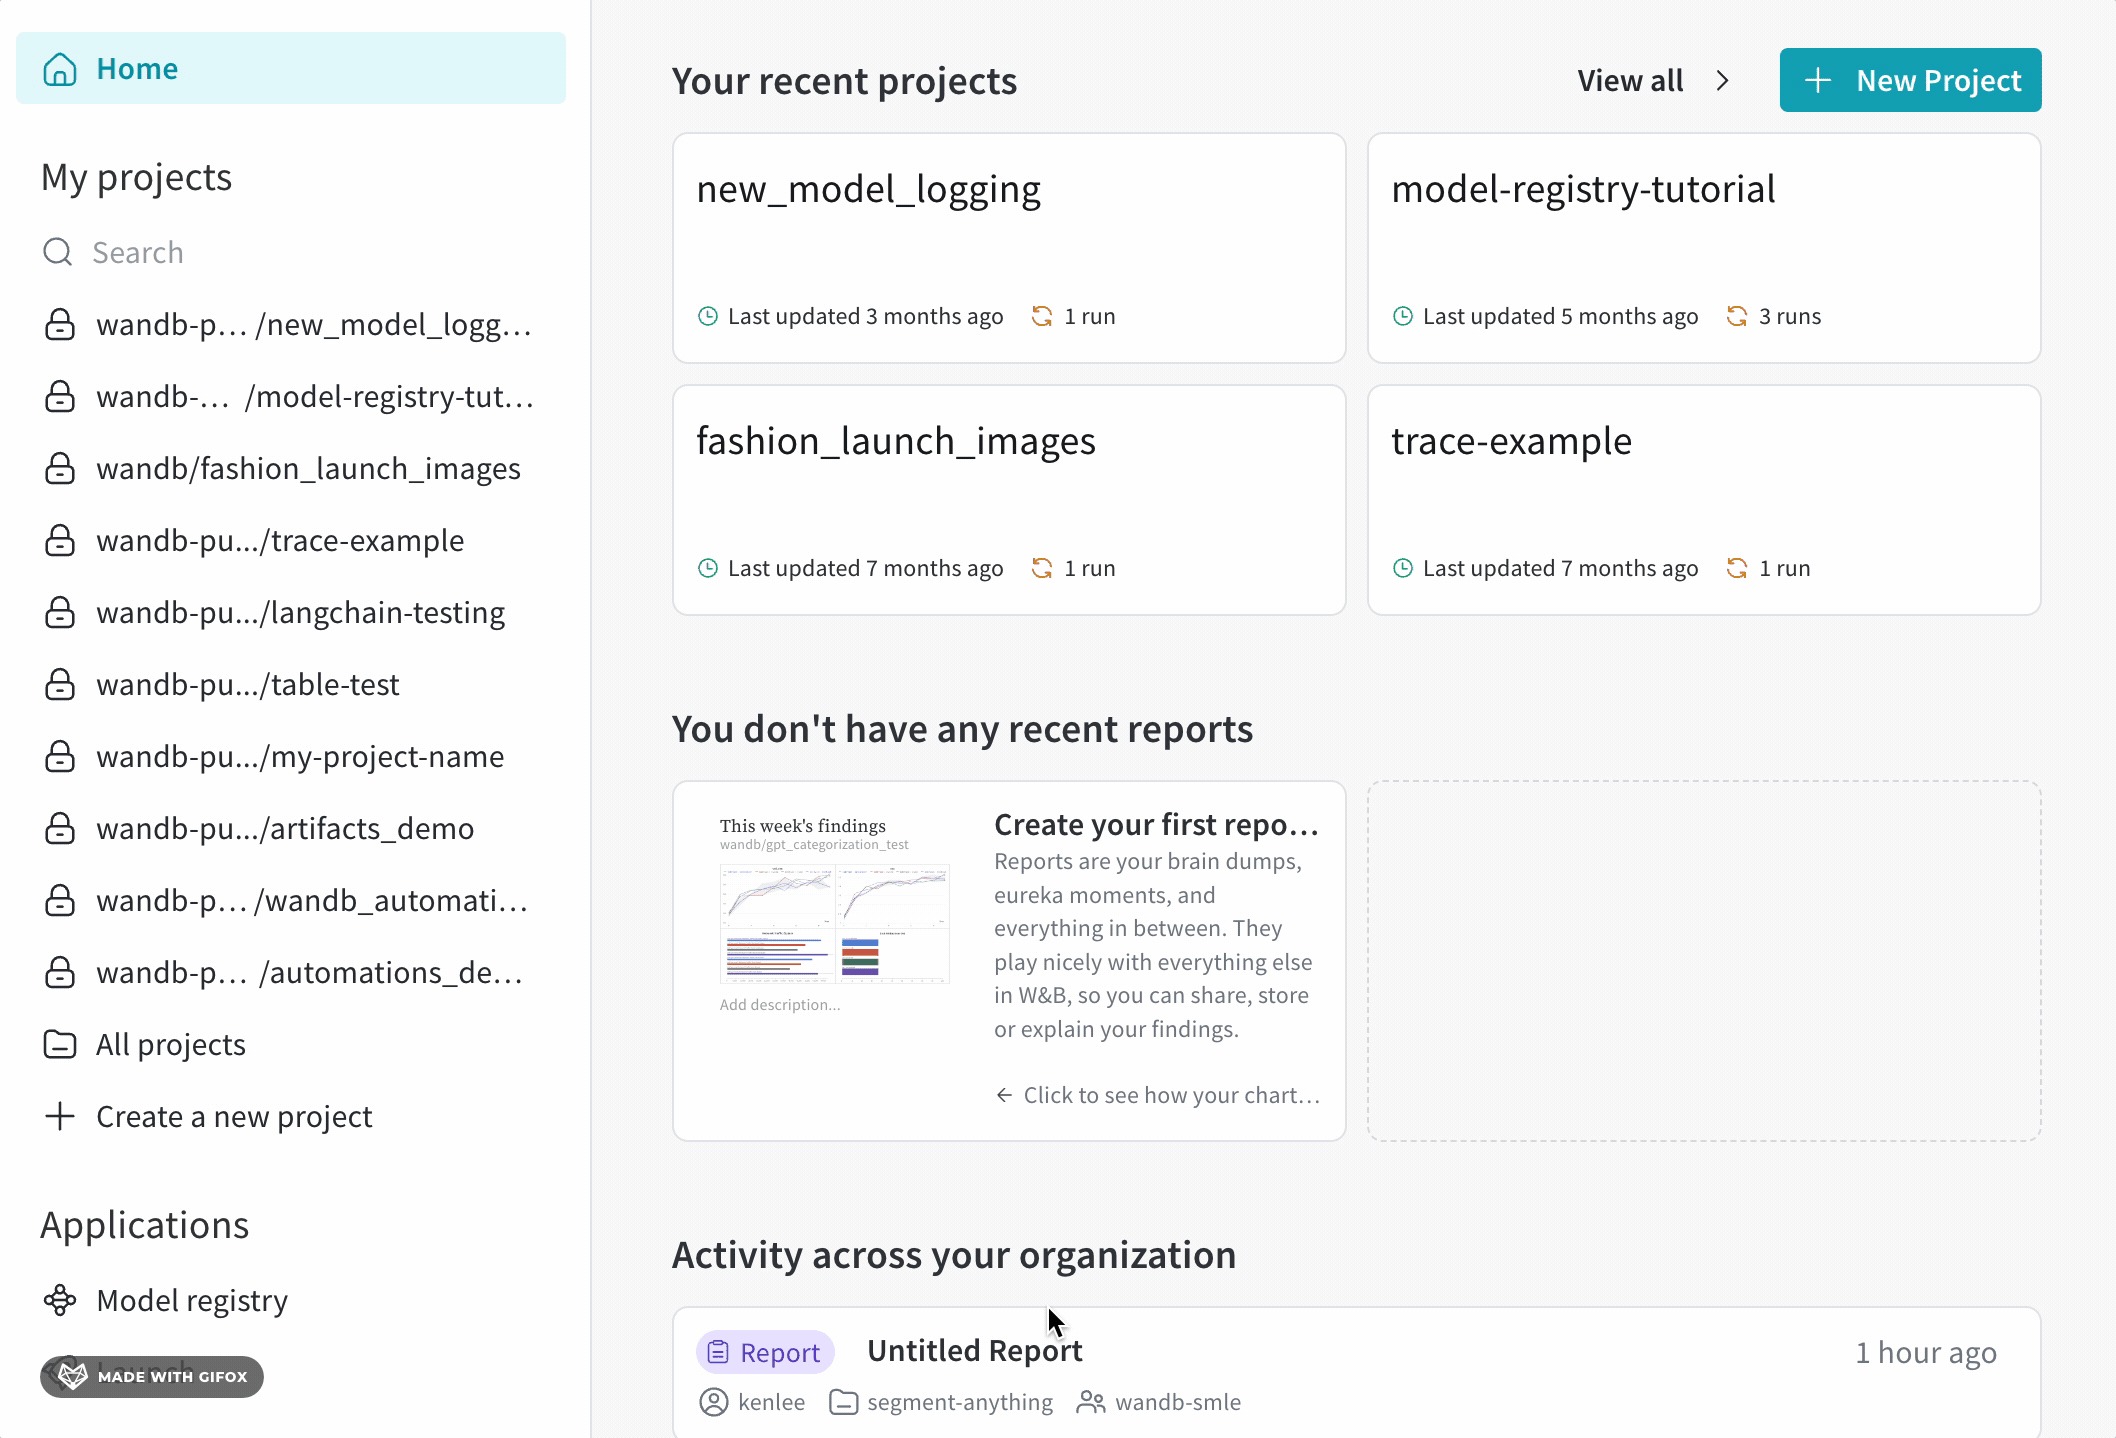Click kenlee's user avatar icon

click(x=714, y=1402)
